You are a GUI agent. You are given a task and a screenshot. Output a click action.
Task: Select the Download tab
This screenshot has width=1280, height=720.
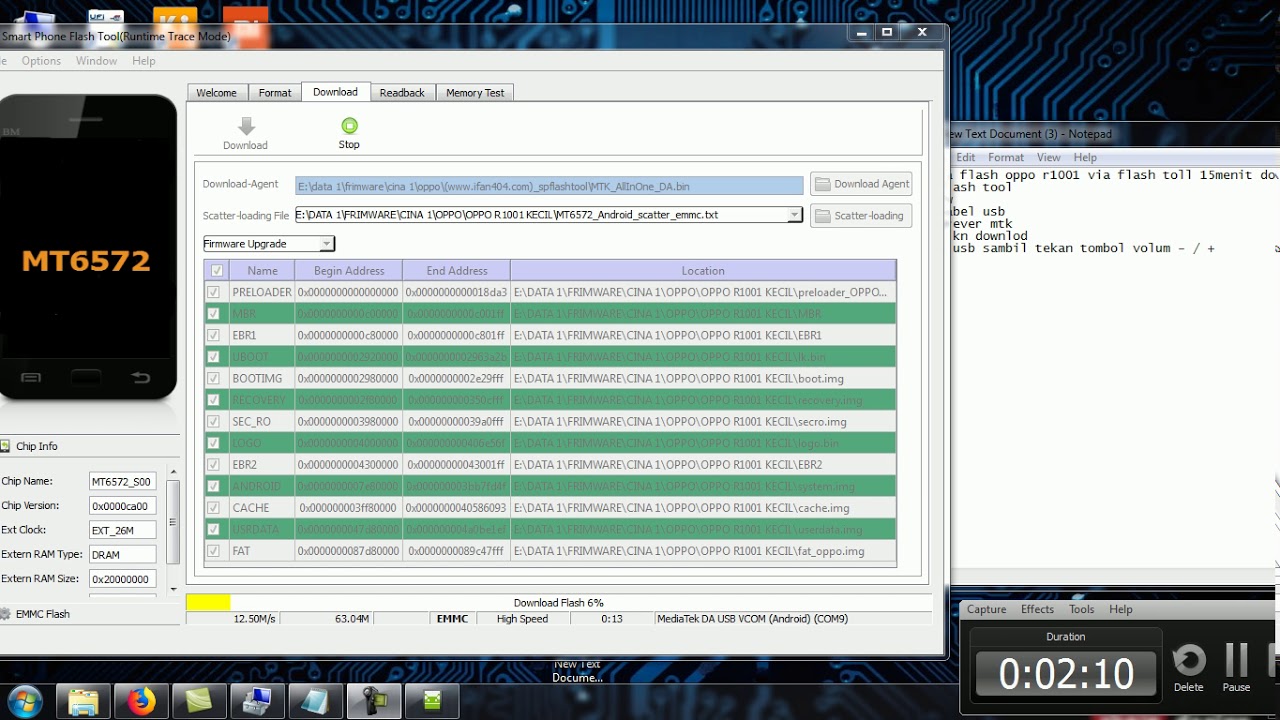(x=335, y=92)
